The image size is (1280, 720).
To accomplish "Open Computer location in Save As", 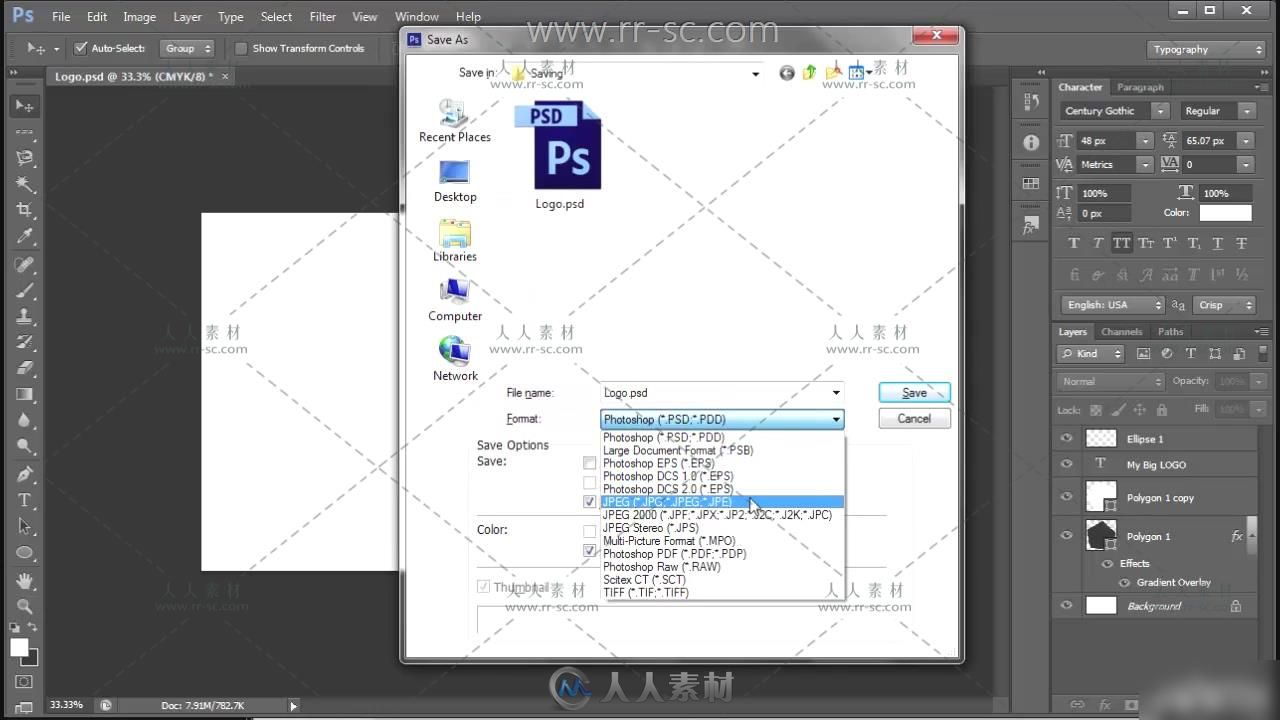I will click(455, 300).
